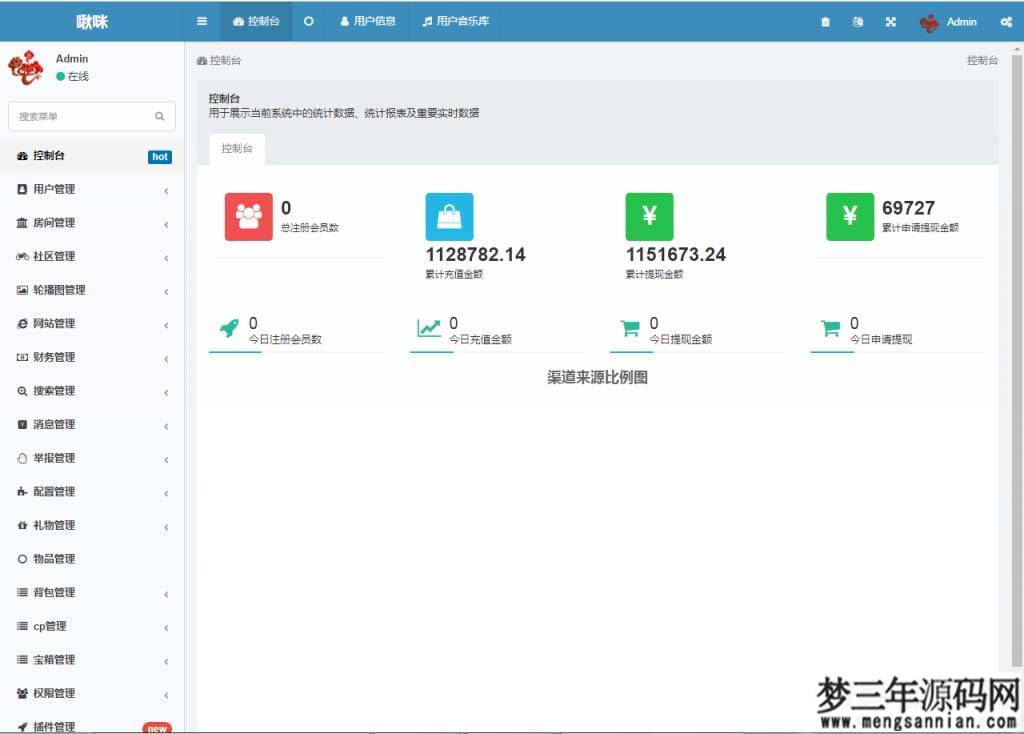This screenshot has width=1024, height=734.
Task: Click the green ¥ withdrawal icon
Action: click(650, 215)
